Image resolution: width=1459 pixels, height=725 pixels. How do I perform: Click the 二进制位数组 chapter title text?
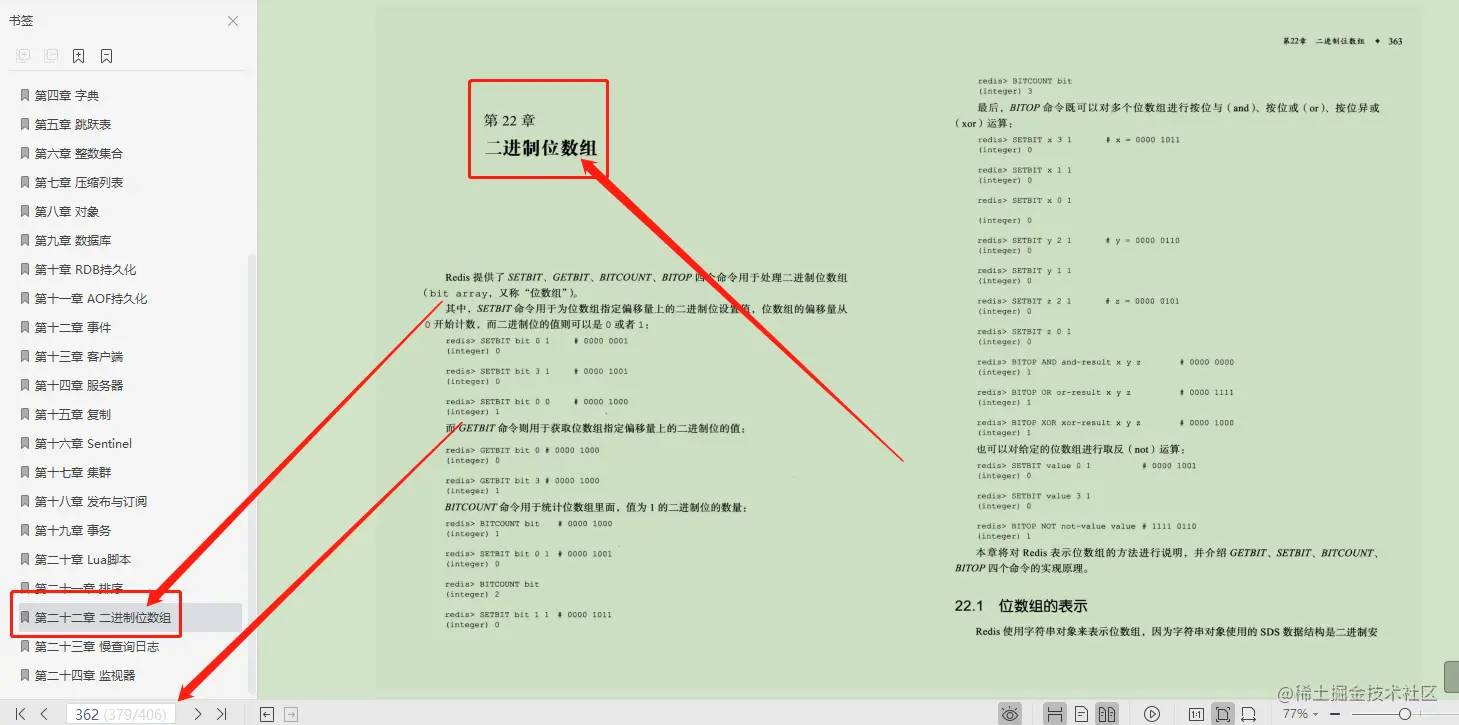pos(541,148)
